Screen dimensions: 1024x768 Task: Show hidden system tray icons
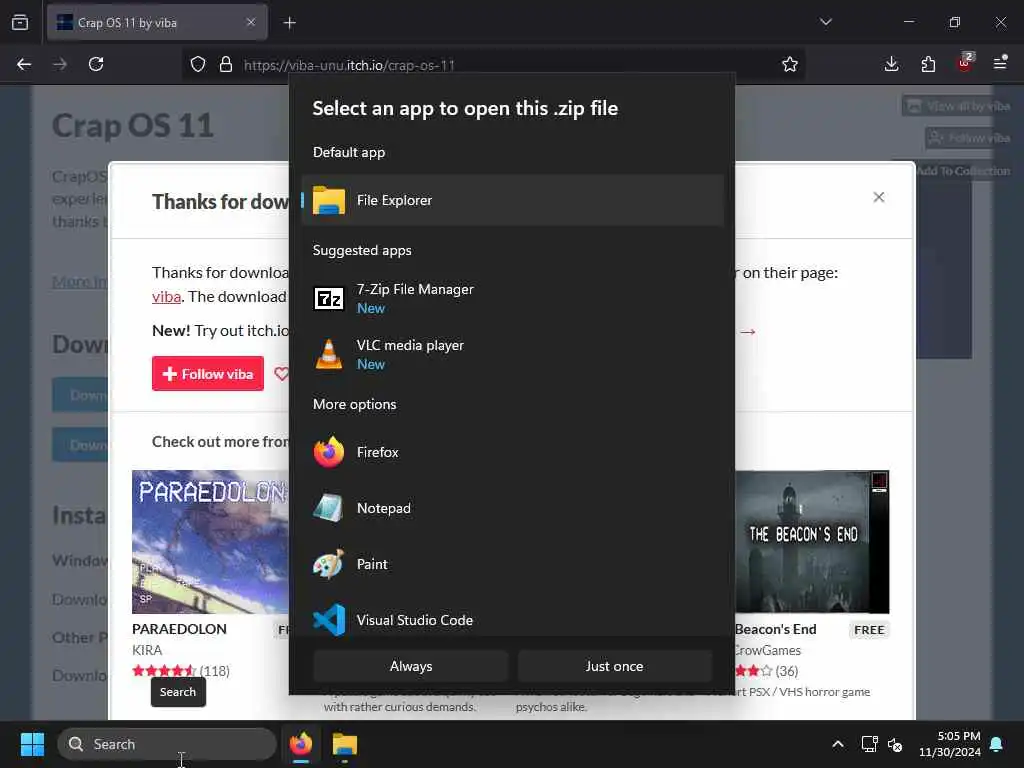coord(838,744)
